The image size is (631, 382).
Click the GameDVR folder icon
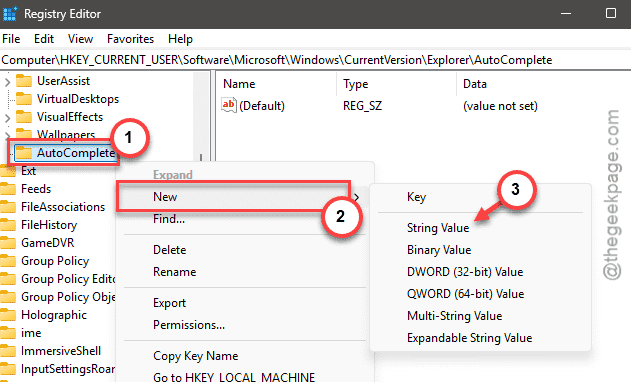8,243
